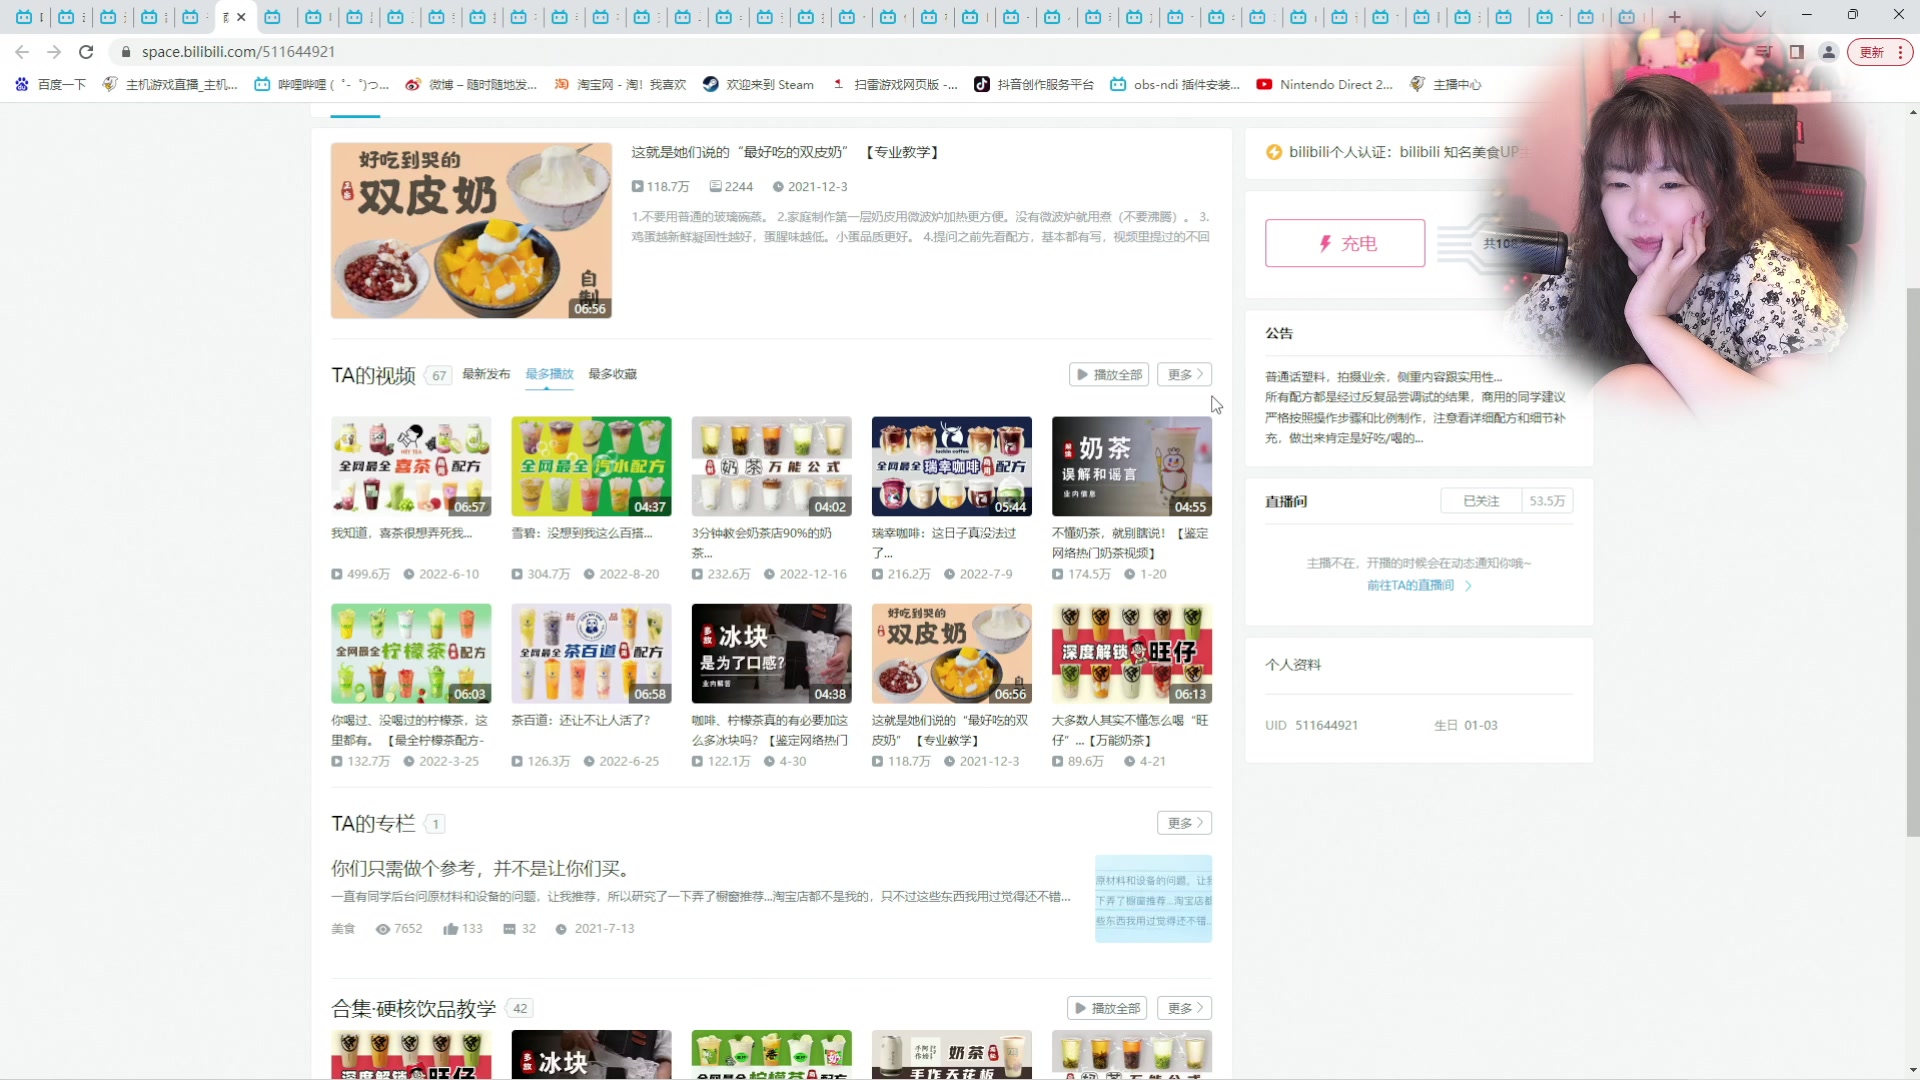Open the 微博 bookmark
The height and width of the screenshot is (1080, 1920).
471,85
